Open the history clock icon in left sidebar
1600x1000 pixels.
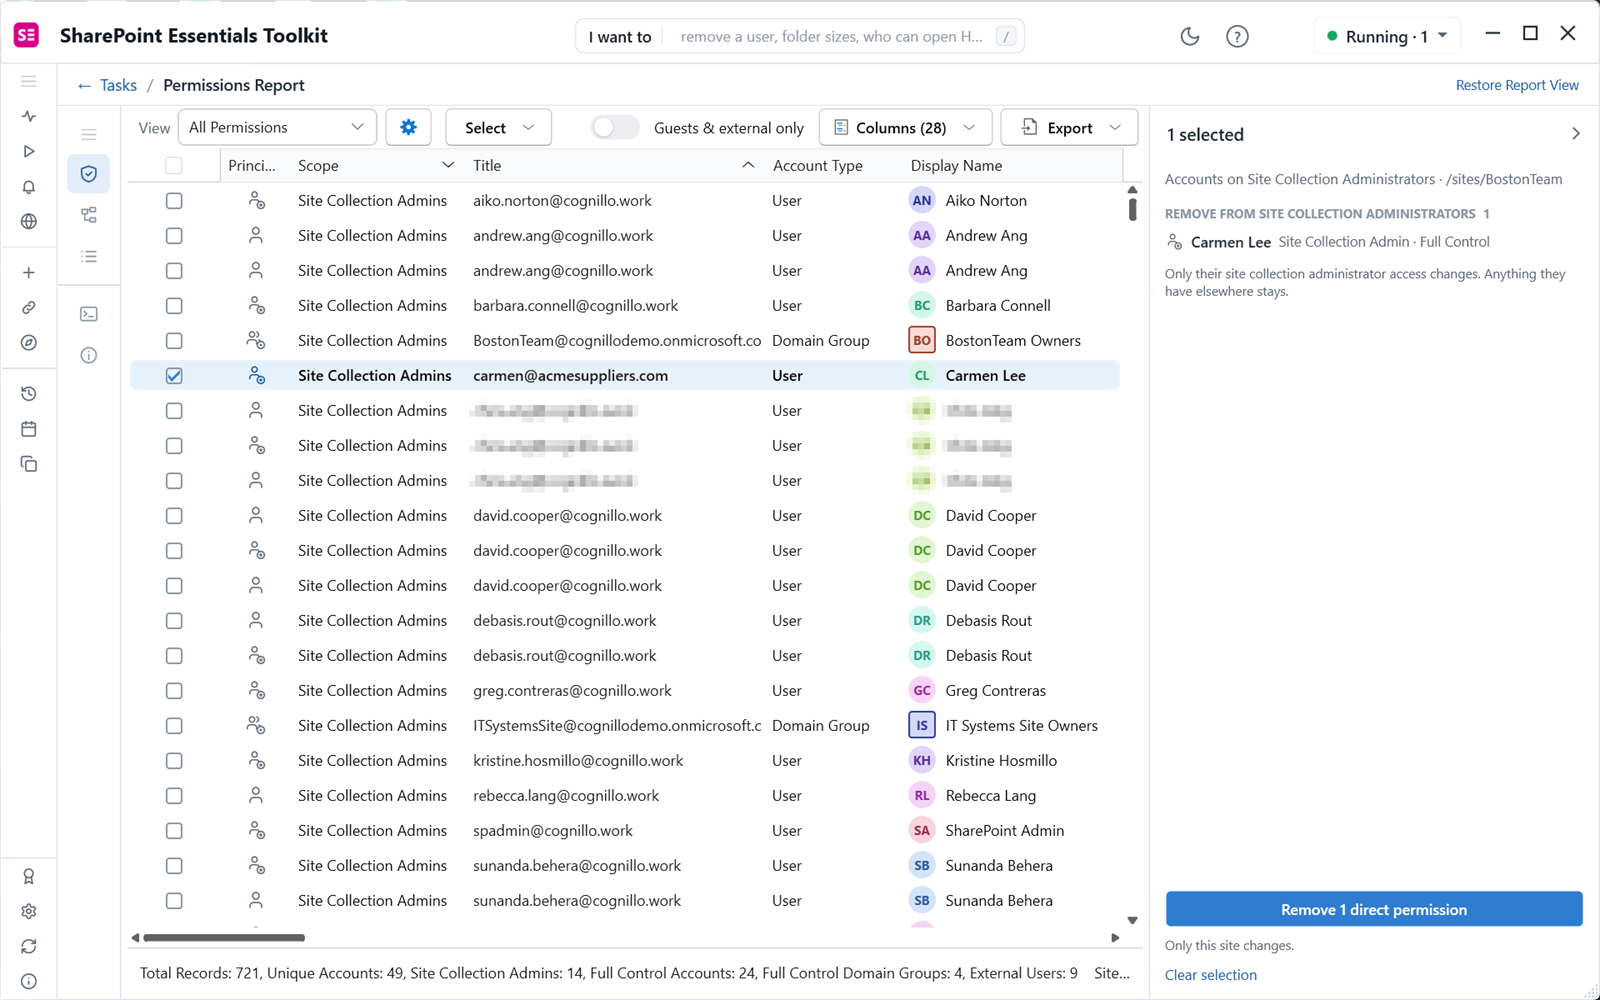(x=29, y=394)
